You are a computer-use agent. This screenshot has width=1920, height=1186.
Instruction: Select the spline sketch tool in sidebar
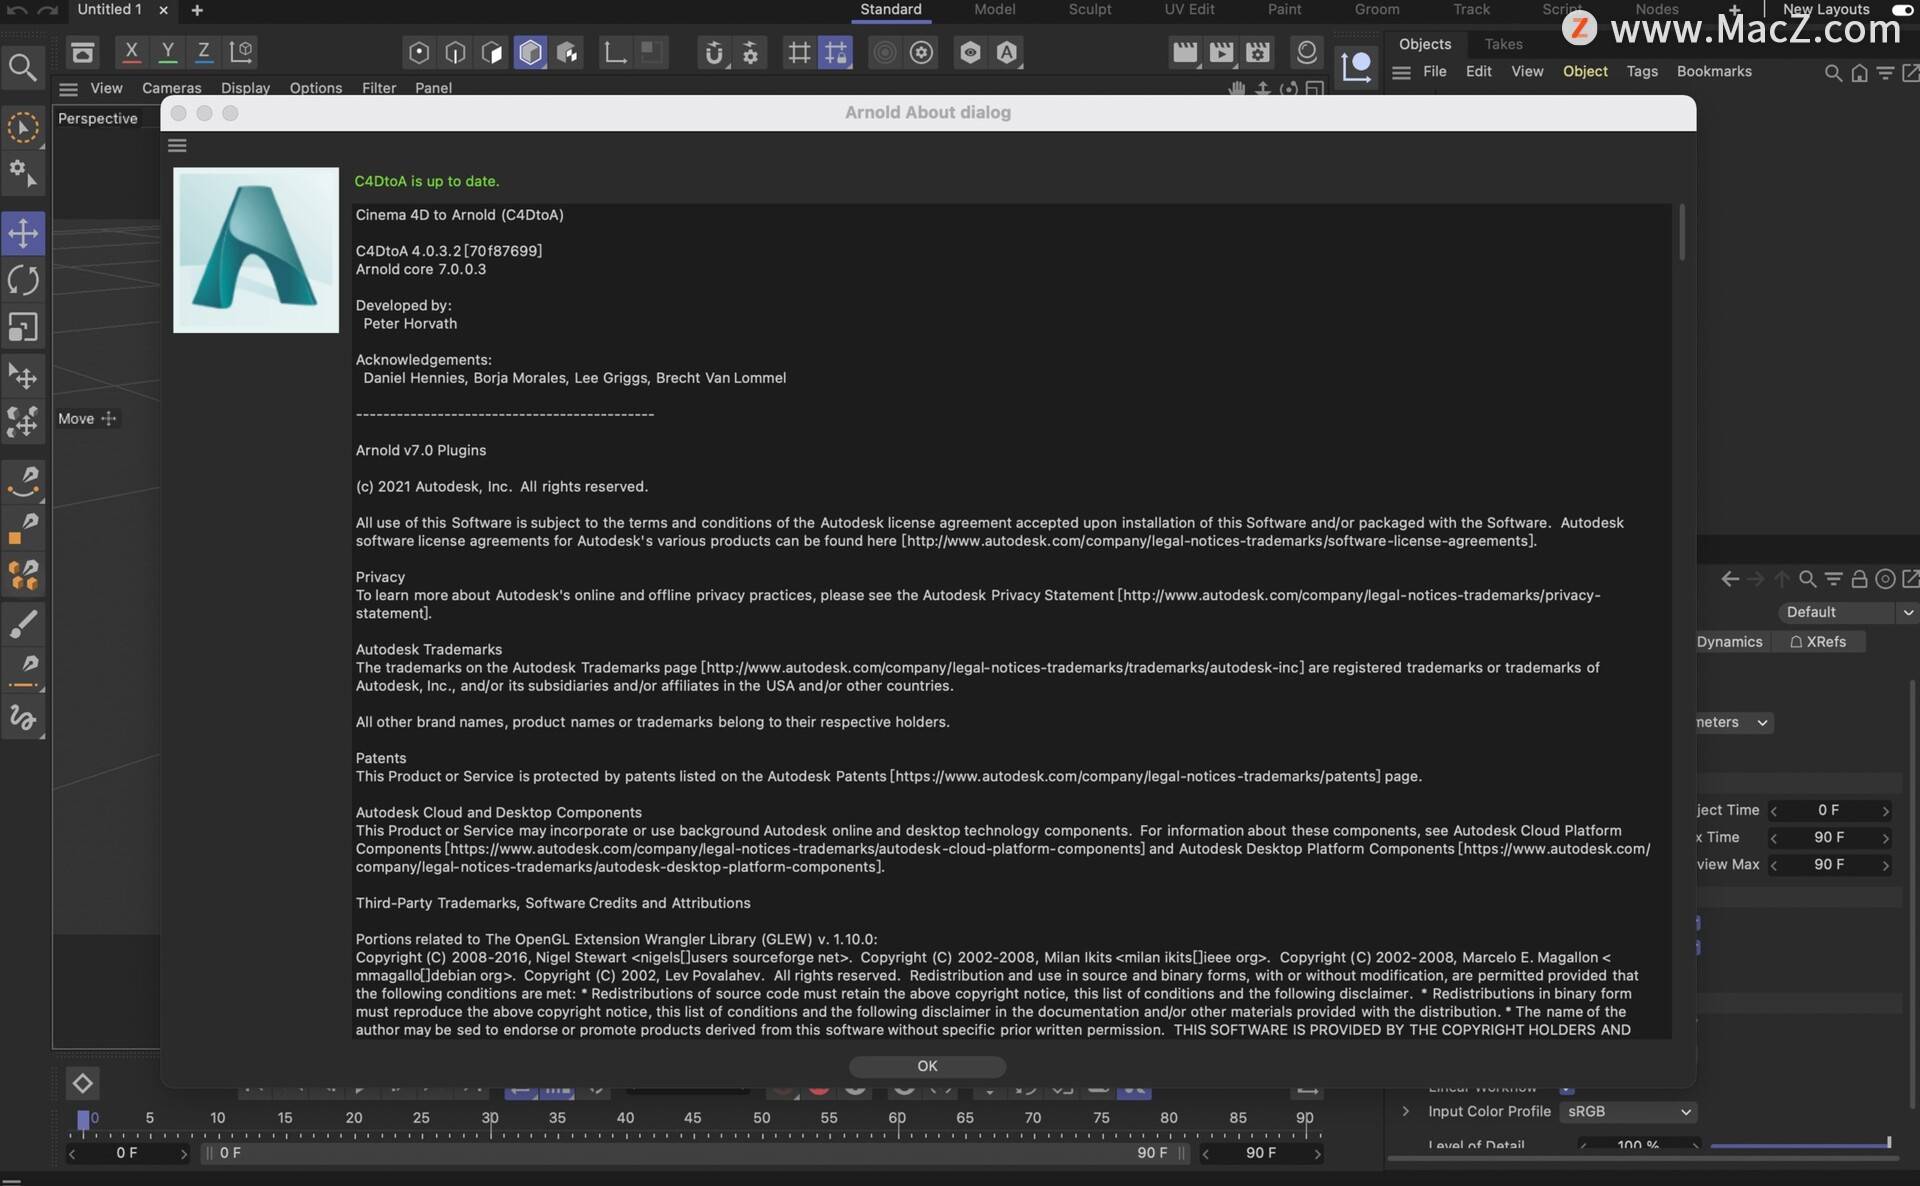(23, 717)
